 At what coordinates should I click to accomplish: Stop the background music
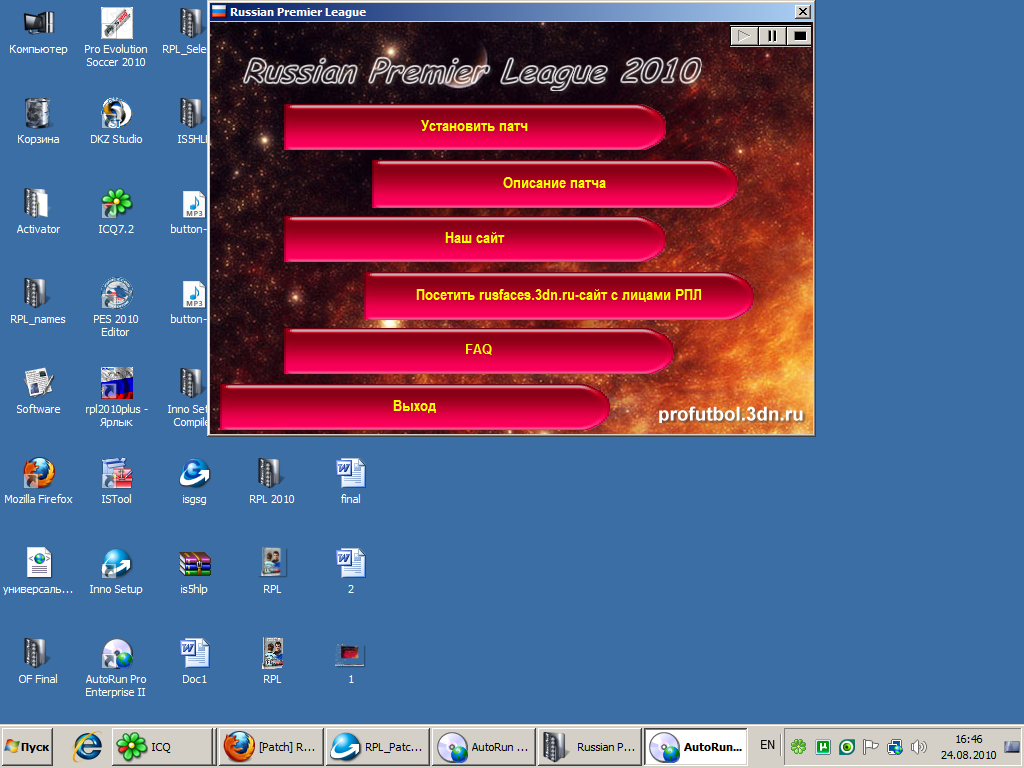pos(799,36)
